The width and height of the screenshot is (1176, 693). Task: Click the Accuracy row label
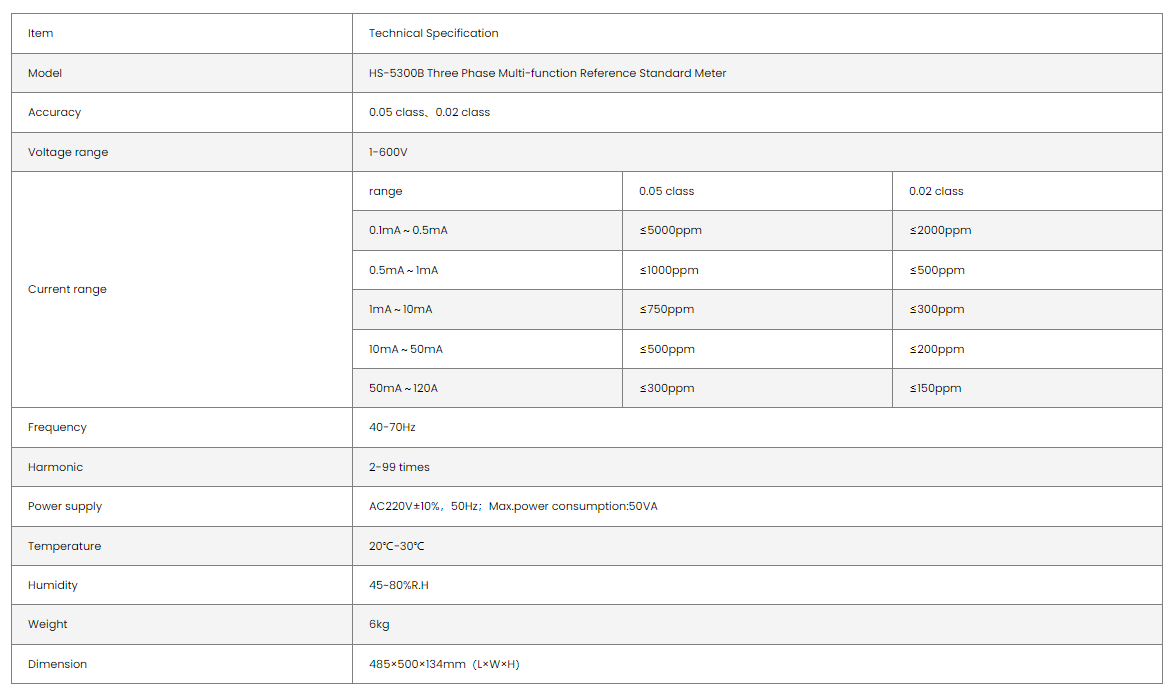[54, 112]
